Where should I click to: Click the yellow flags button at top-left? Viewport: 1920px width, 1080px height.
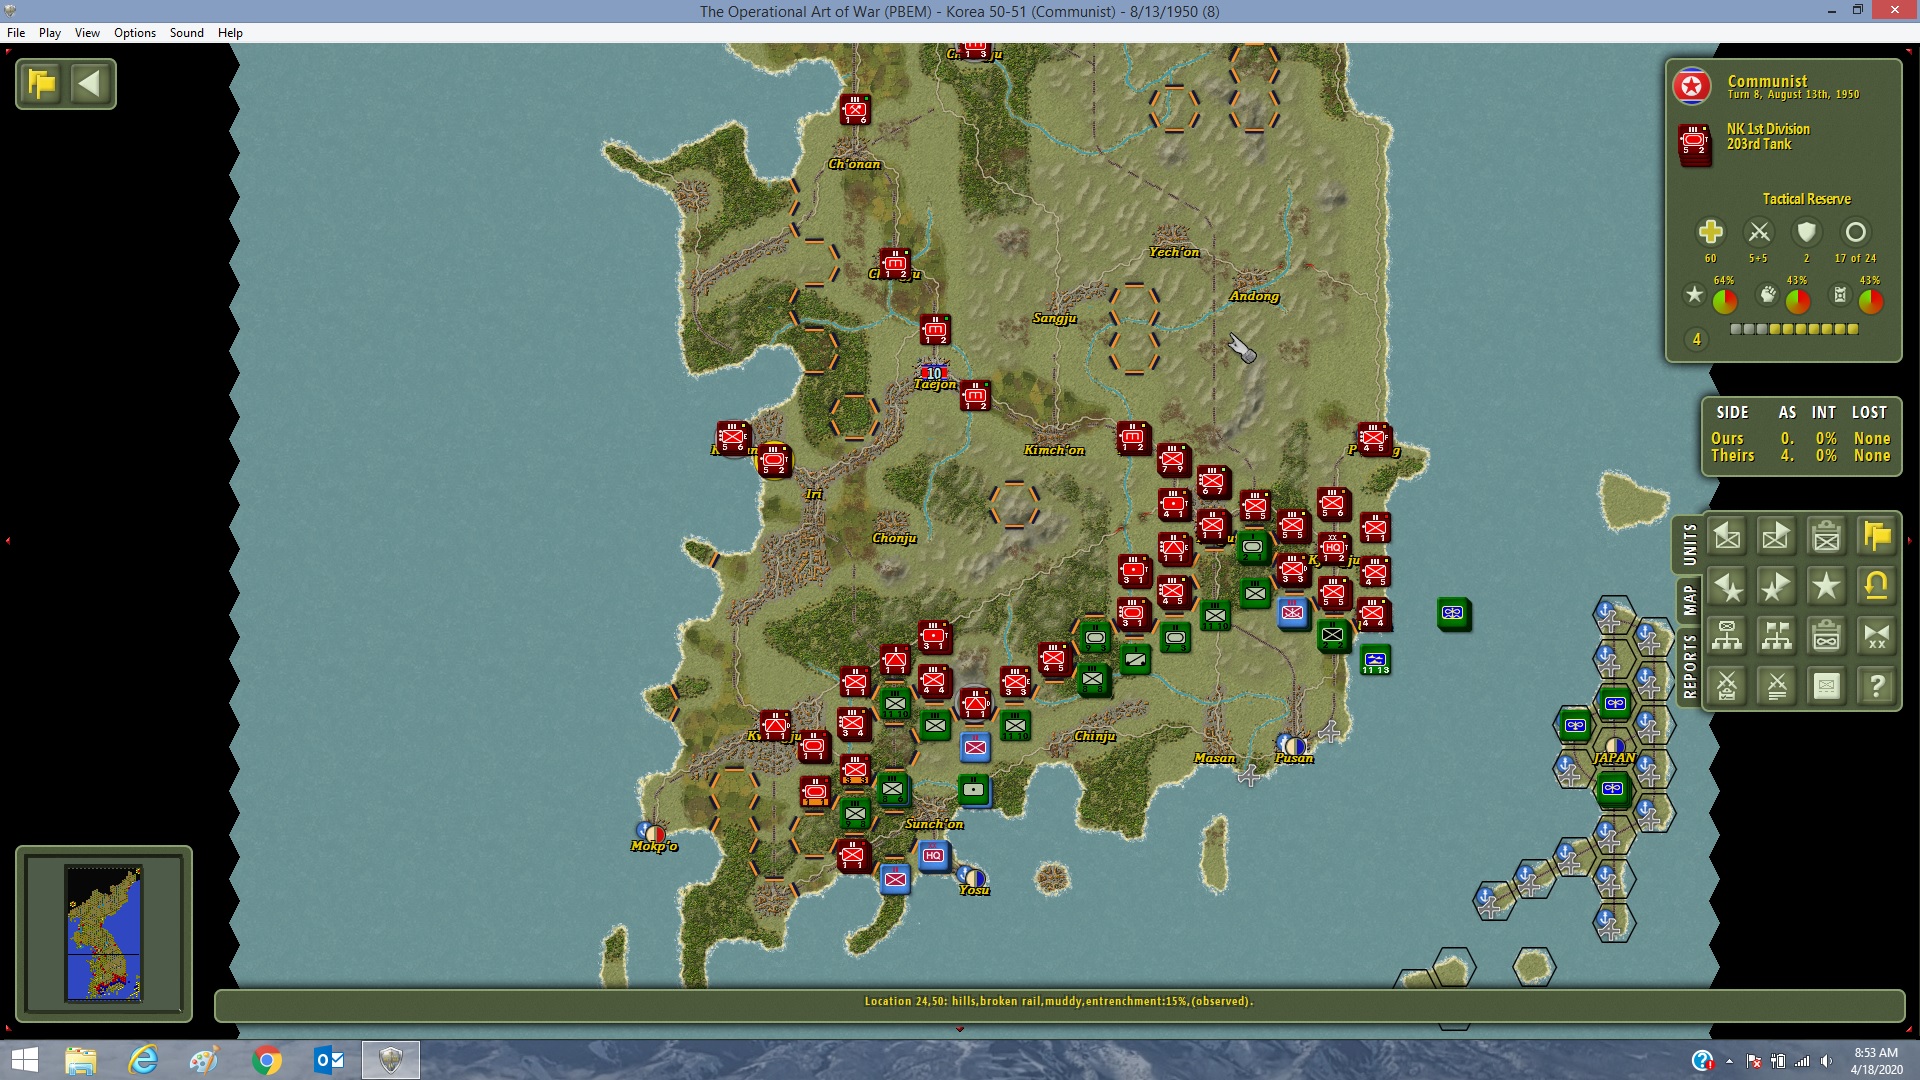tap(43, 83)
